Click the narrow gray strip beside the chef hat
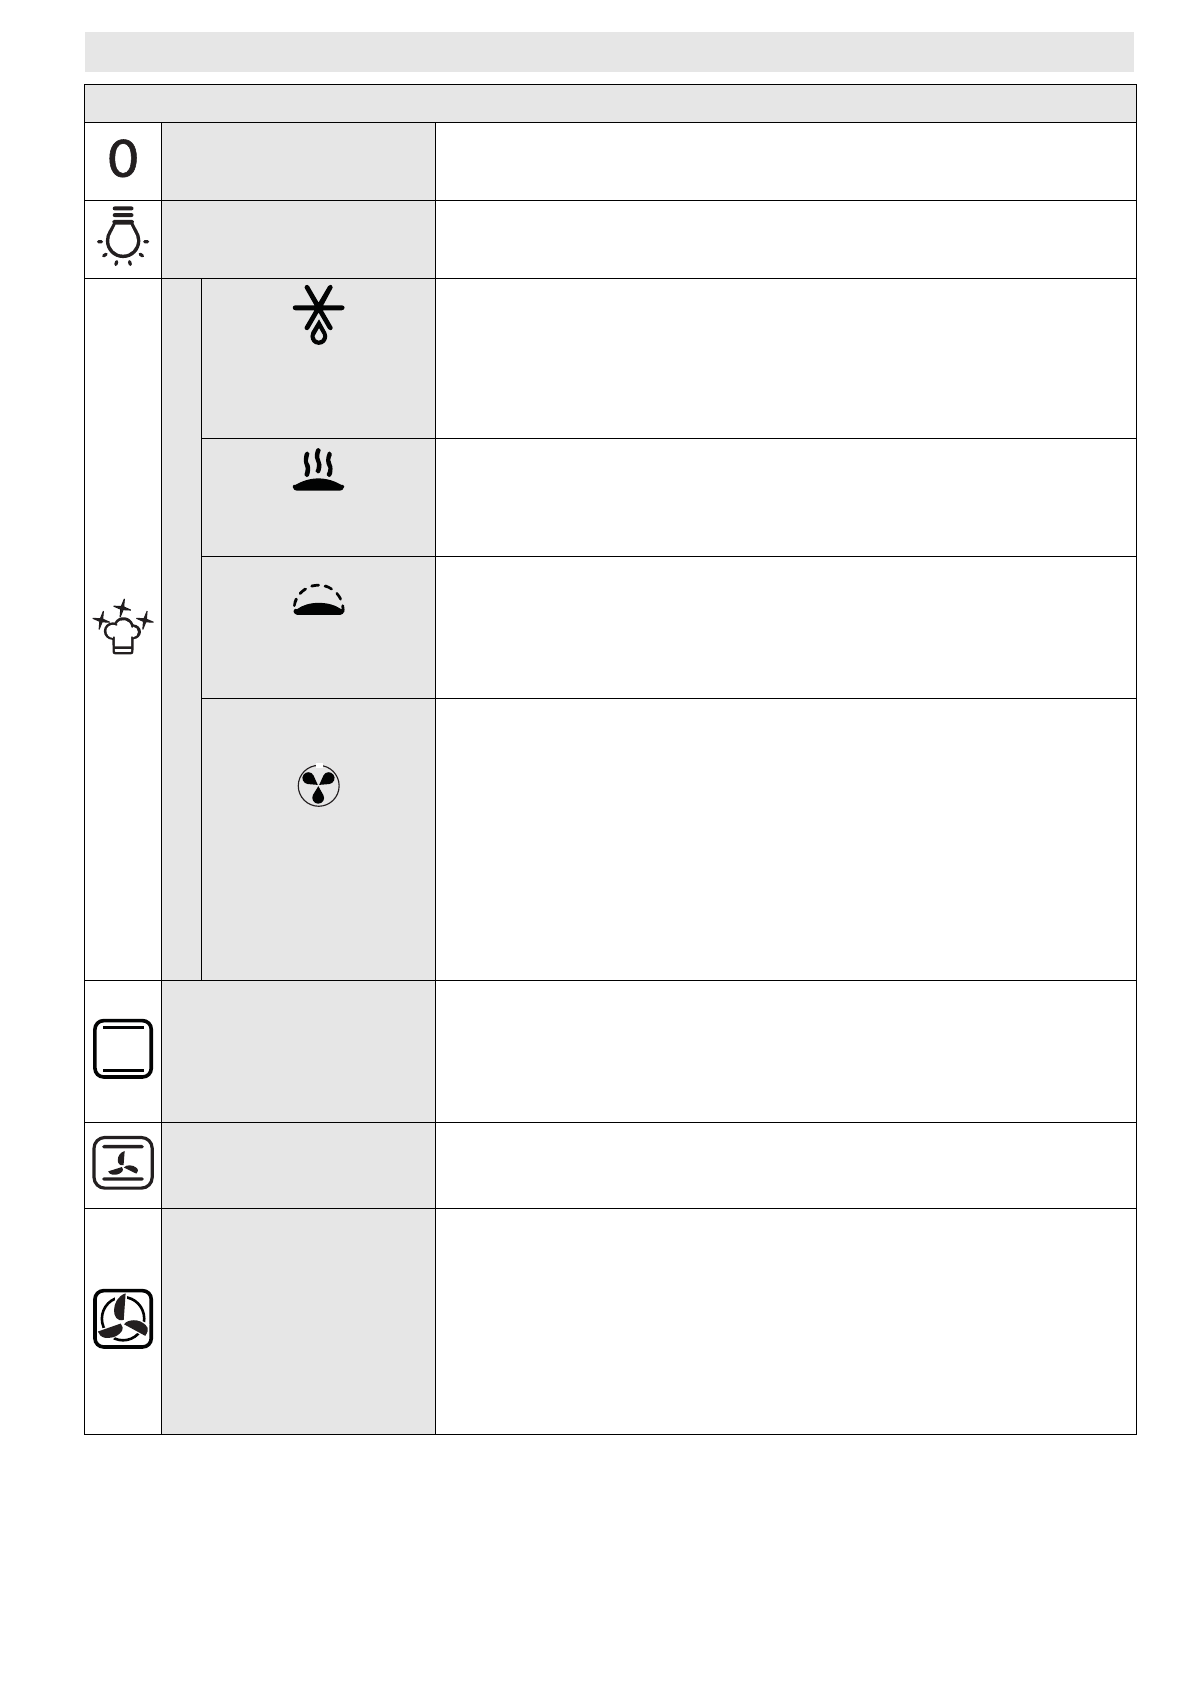1190x1684 pixels. point(181,628)
